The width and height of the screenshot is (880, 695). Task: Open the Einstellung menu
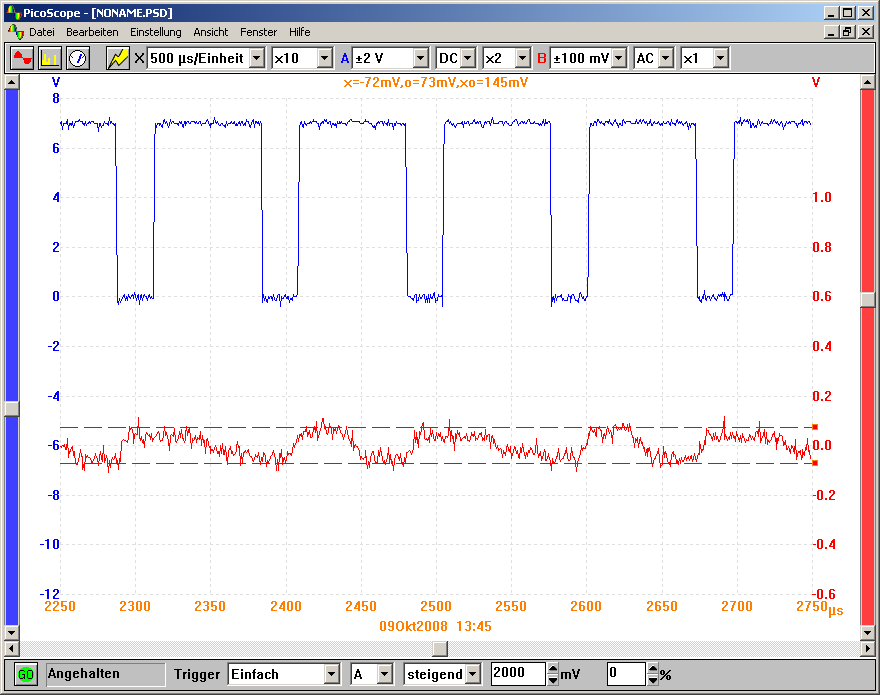[x=155, y=32]
